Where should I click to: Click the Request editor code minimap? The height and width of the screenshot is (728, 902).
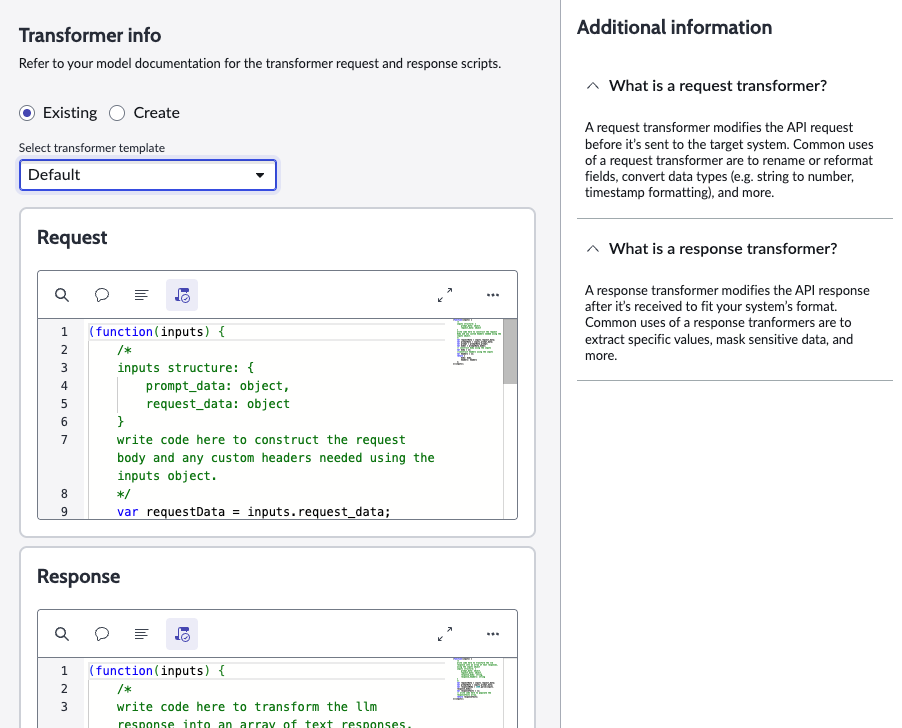[477, 342]
